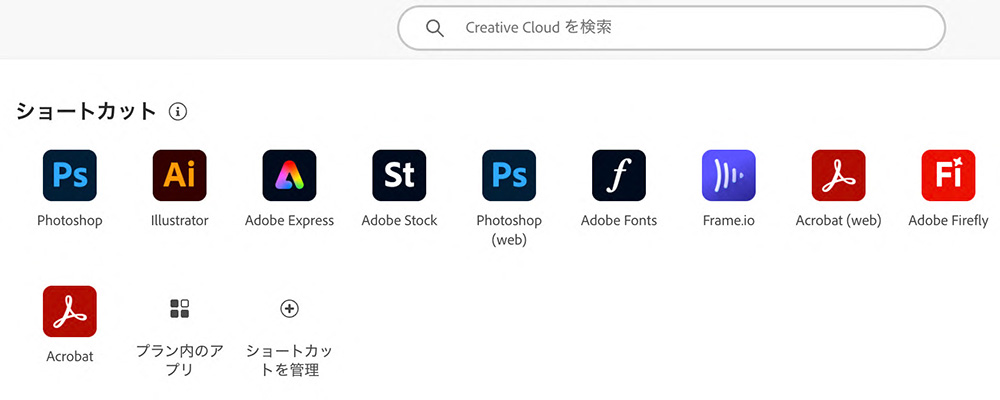Open the Adobe Fonts icon
The image size is (1000, 400).
(x=619, y=175)
